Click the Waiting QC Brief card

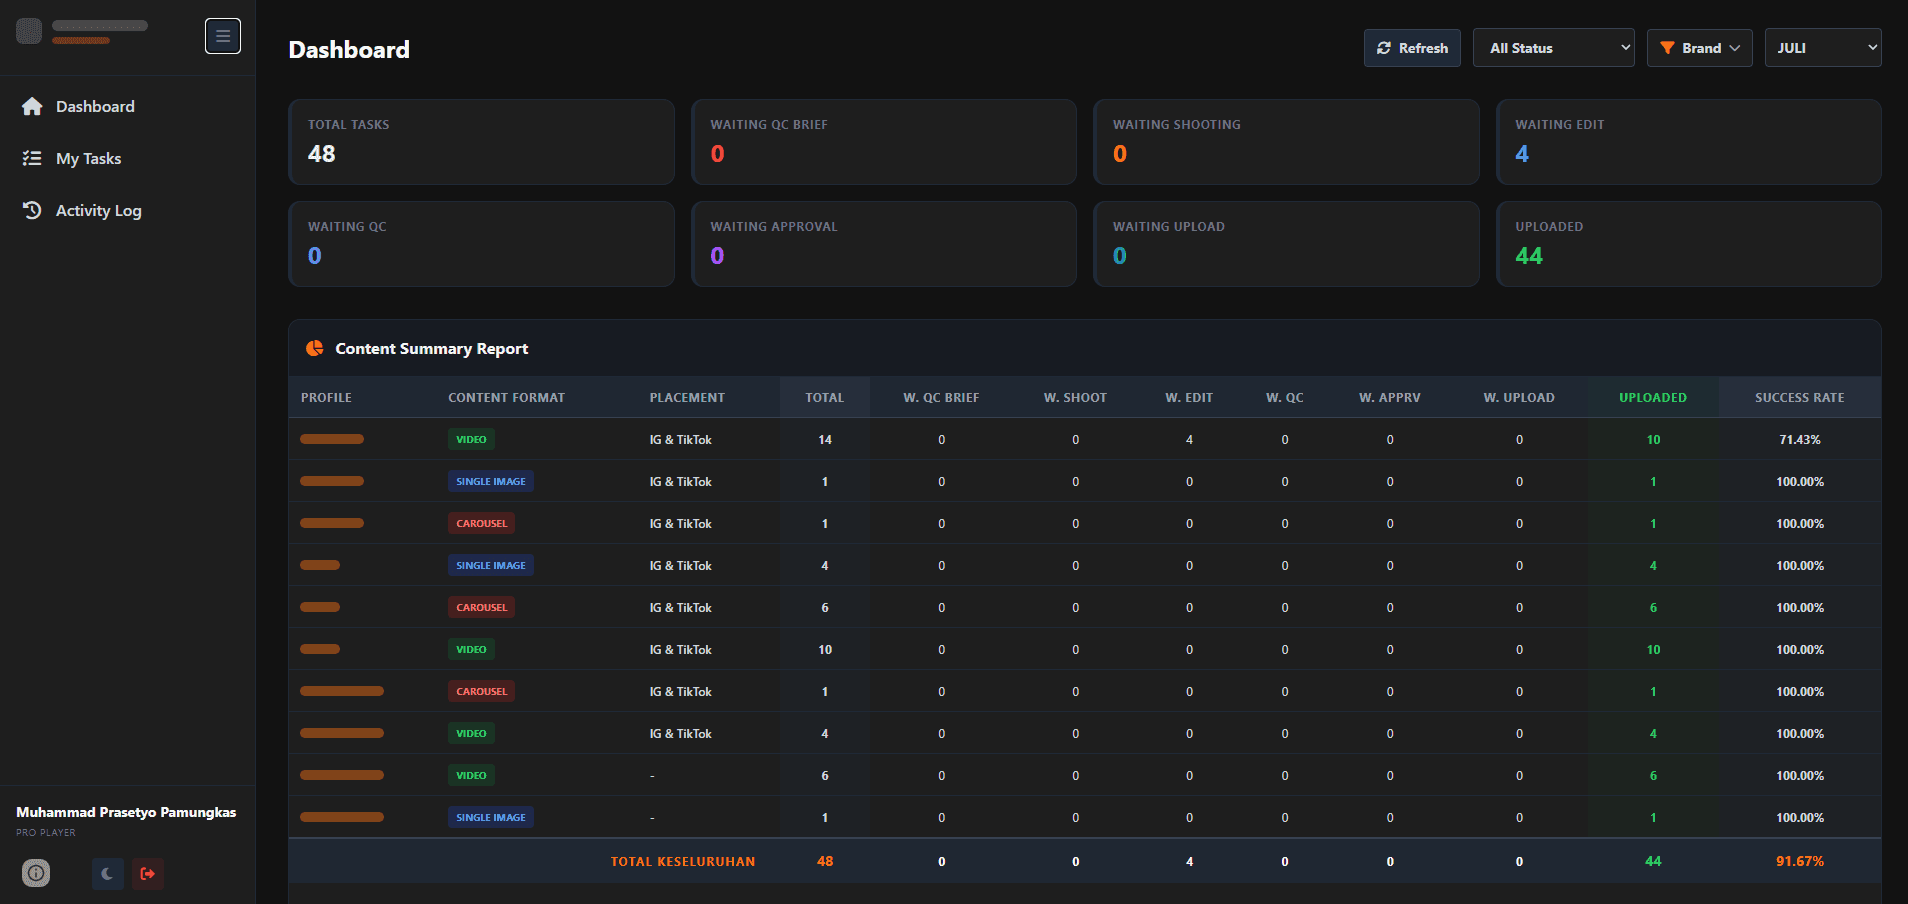point(884,141)
